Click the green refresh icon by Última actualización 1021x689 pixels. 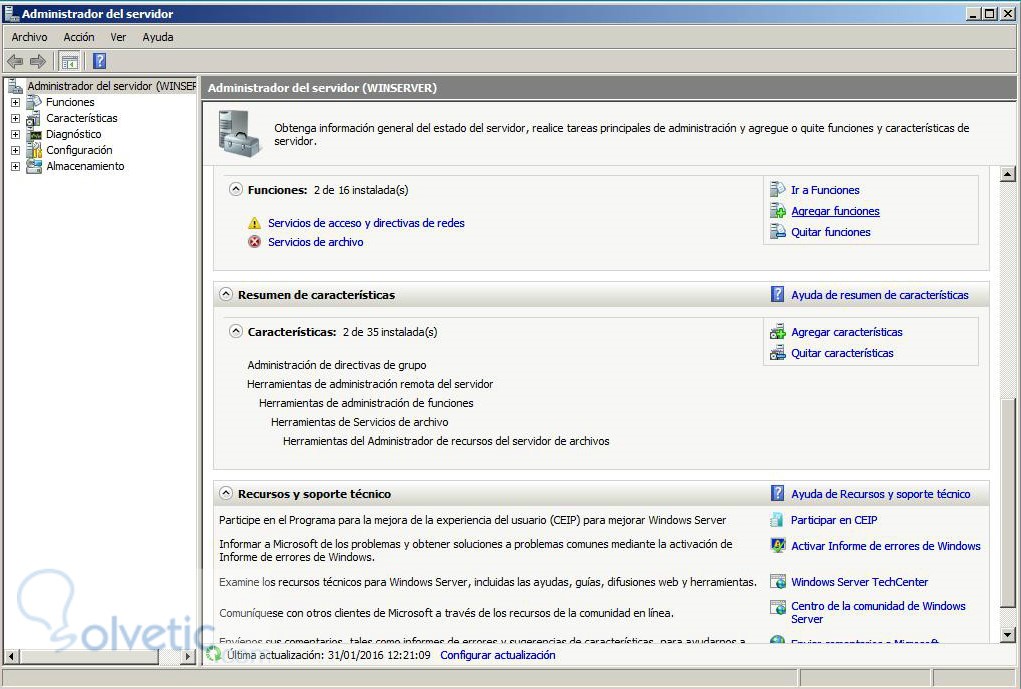214,654
